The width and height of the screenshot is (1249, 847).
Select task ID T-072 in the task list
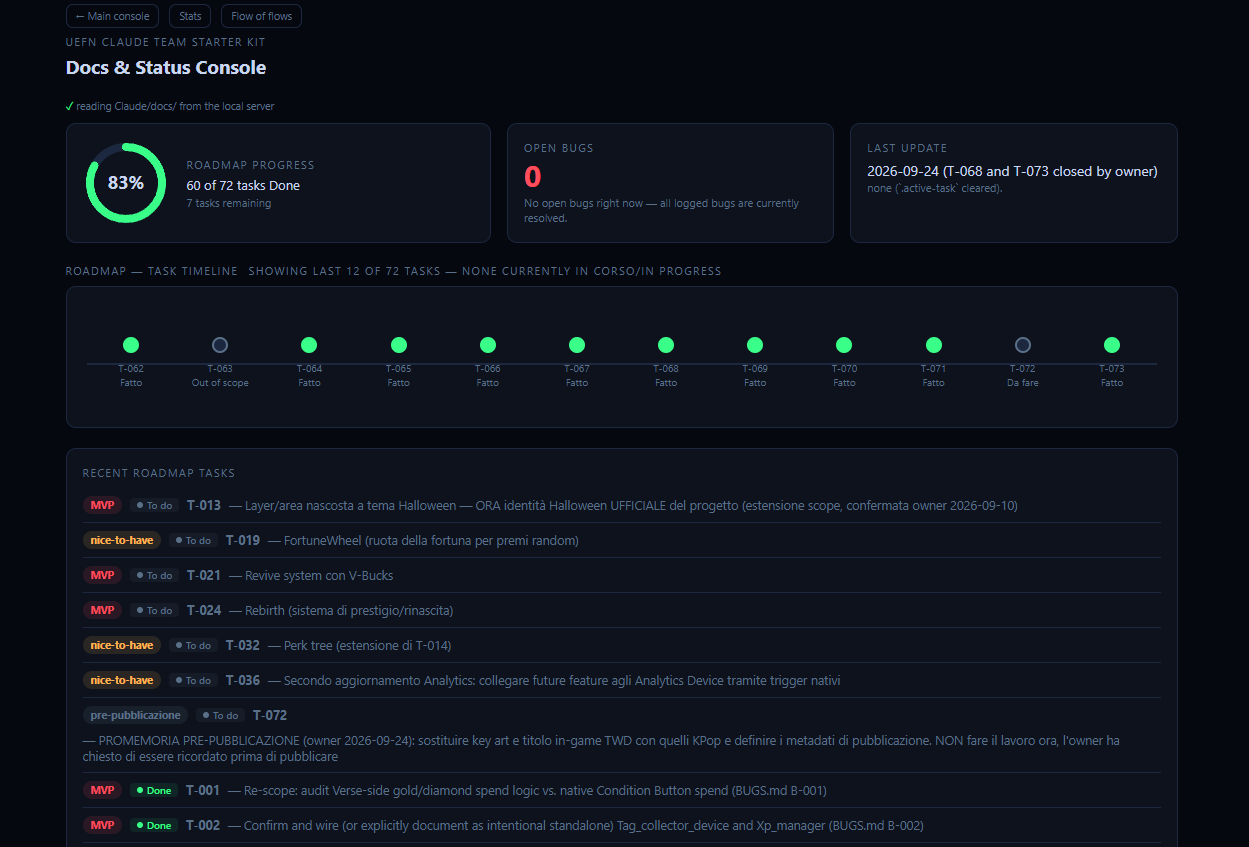click(270, 715)
